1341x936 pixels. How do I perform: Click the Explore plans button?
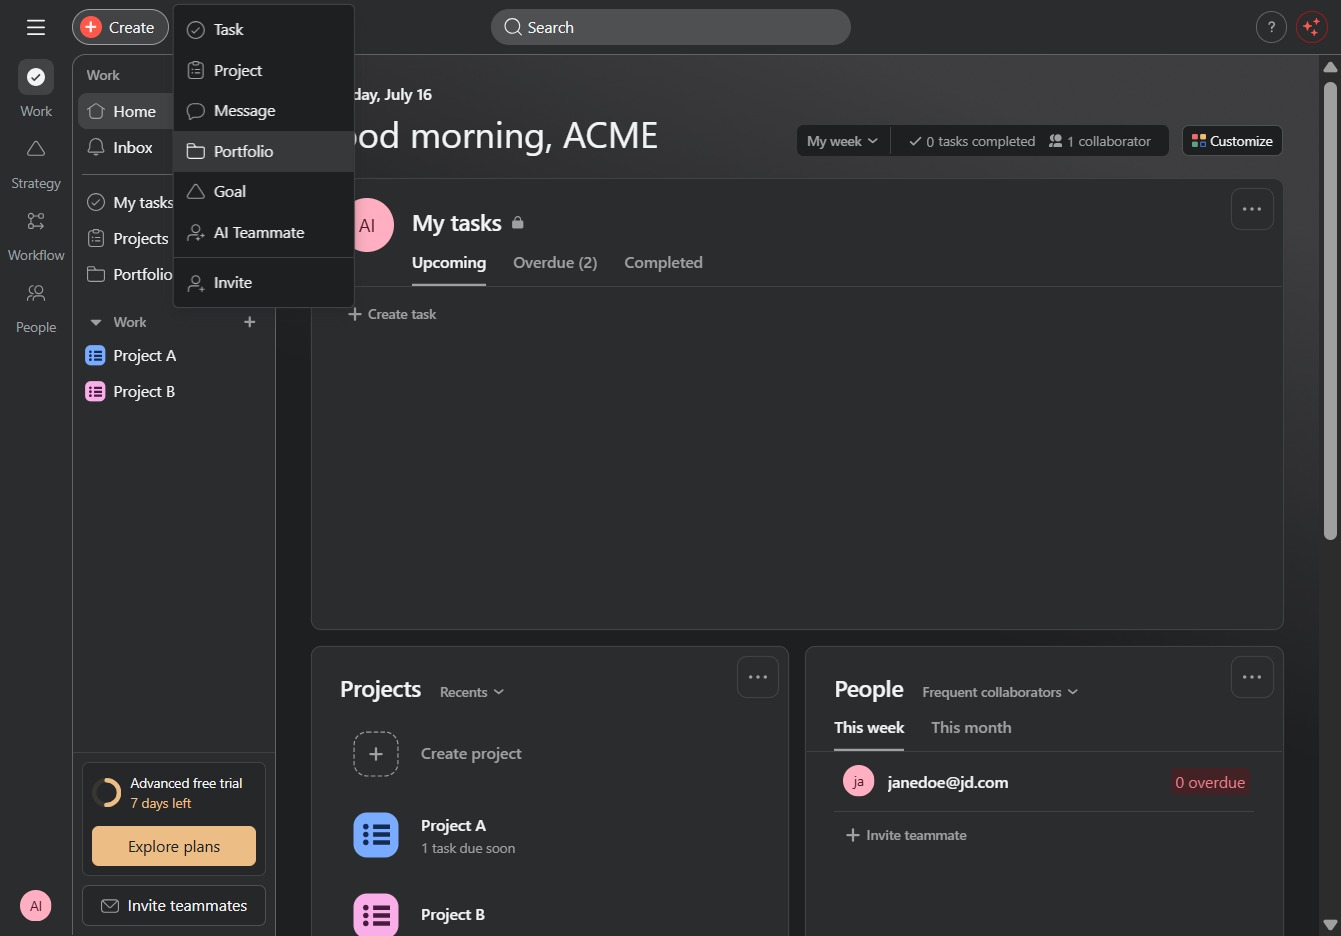[x=174, y=846]
